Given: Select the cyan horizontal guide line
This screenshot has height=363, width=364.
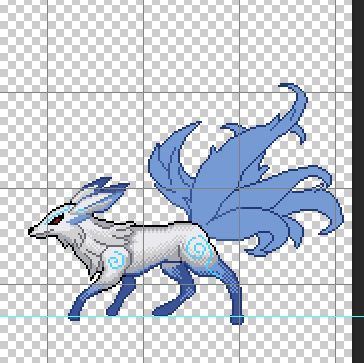Looking at the screenshot, I should click(182, 317).
